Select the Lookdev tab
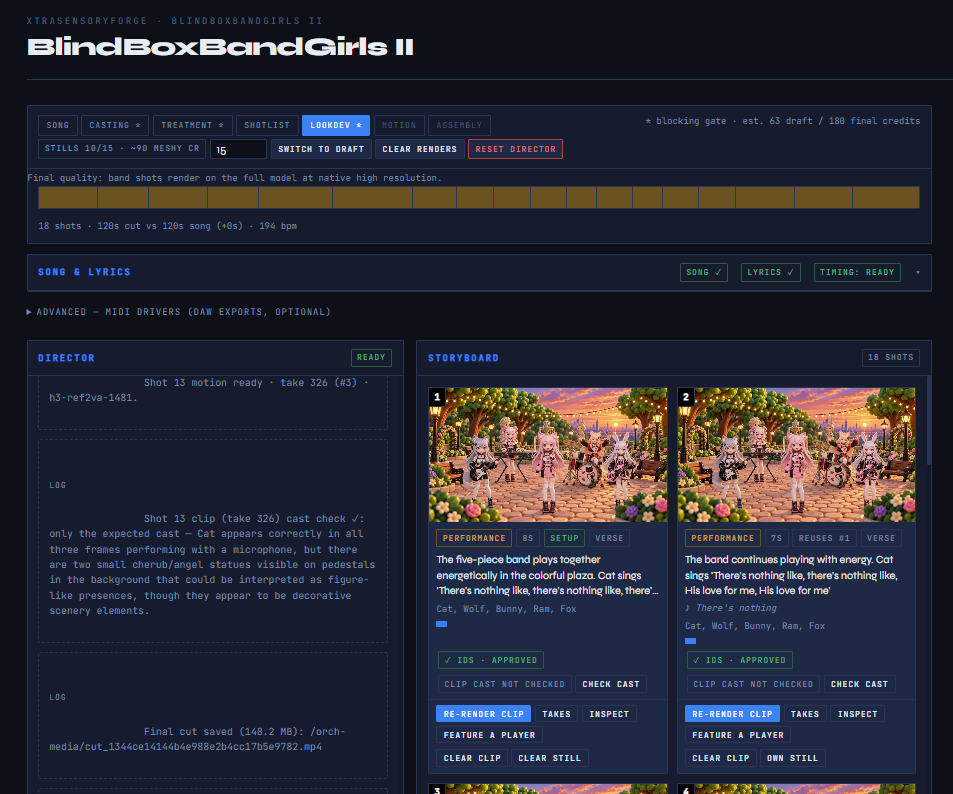Viewport: 953px width, 794px height. (x=335, y=125)
